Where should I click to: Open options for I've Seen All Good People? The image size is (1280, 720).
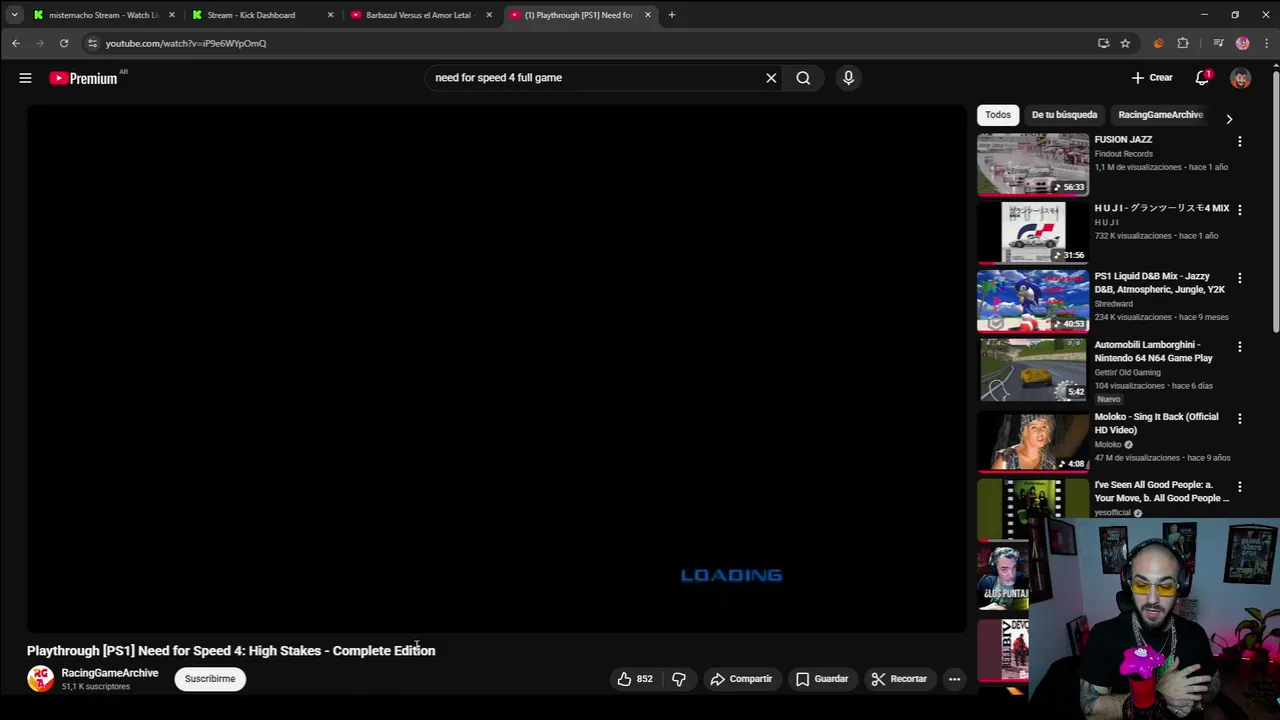(1240, 487)
